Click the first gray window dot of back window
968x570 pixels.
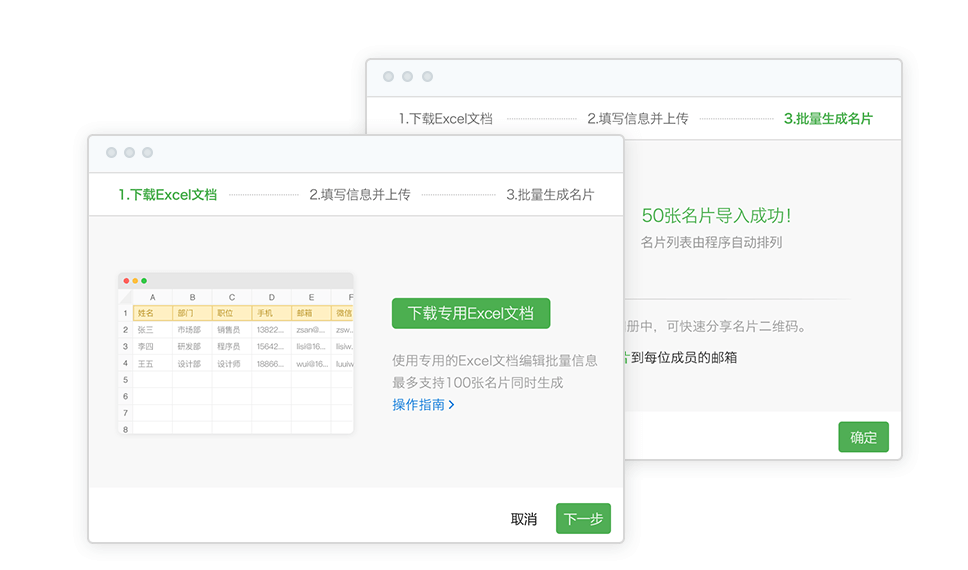pyautogui.click(x=388, y=77)
